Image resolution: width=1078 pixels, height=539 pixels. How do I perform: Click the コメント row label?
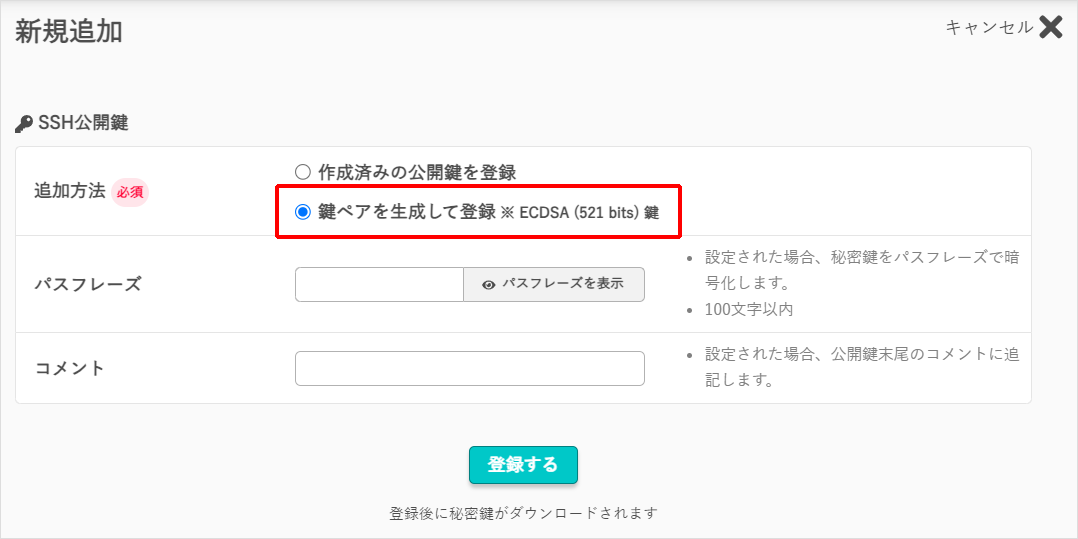pos(70,368)
